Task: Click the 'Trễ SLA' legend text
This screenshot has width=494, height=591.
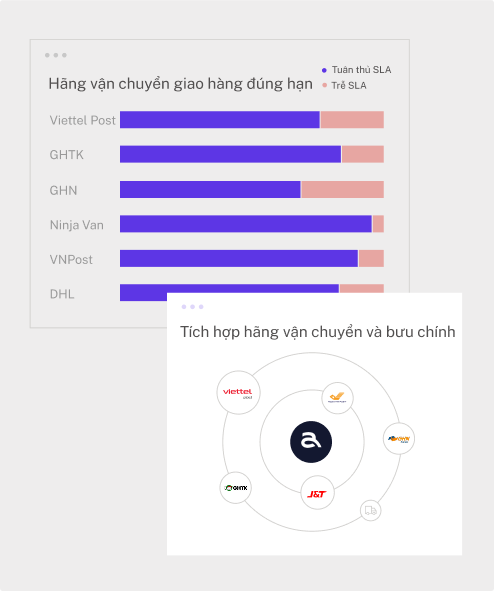Action: point(349,86)
